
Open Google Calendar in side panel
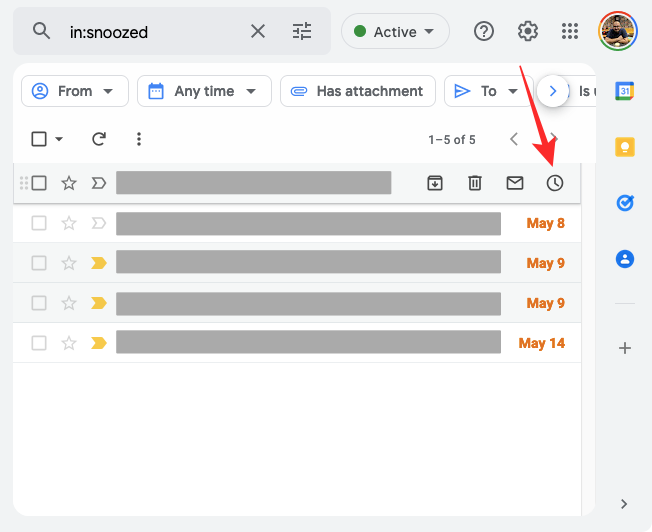click(x=625, y=91)
